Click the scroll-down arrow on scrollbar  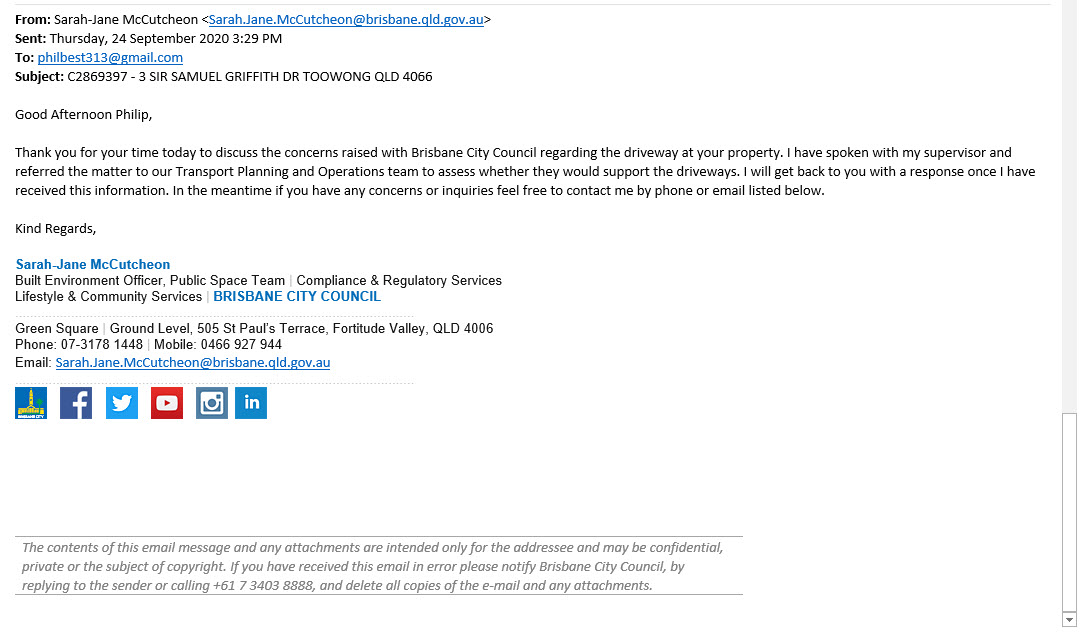[x=1069, y=620]
